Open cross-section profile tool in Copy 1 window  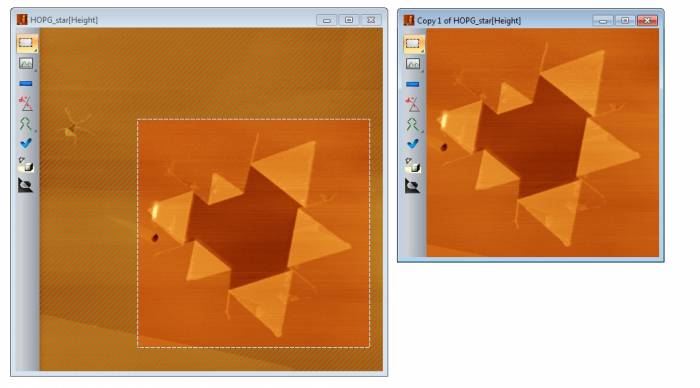click(x=413, y=64)
